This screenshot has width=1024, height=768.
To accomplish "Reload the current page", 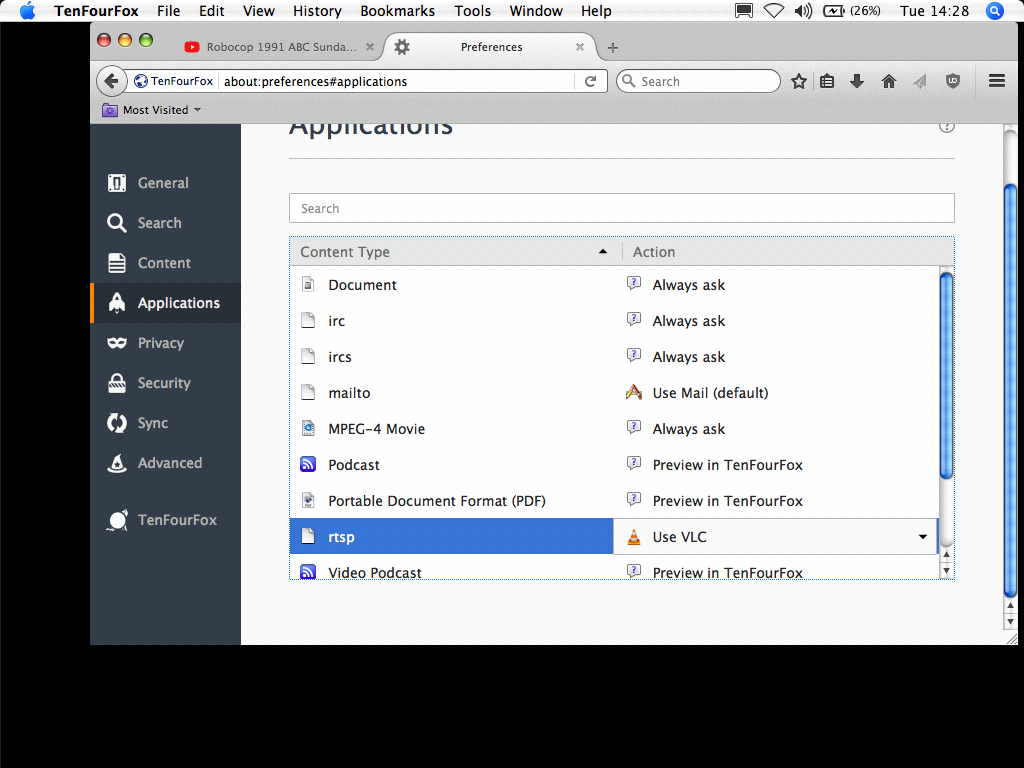I will pyautogui.click(x=590, y=81).
